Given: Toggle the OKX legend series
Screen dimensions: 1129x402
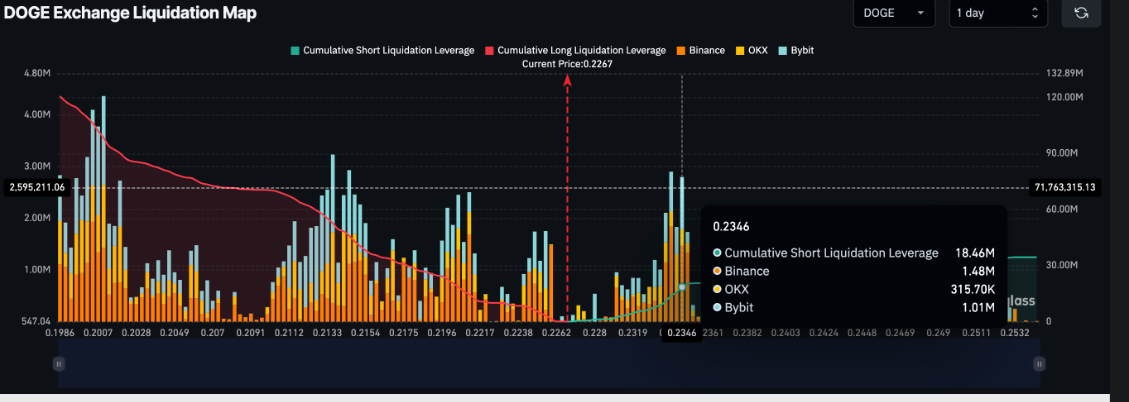Looking at the screenshot, I should (x=752, y=50).
